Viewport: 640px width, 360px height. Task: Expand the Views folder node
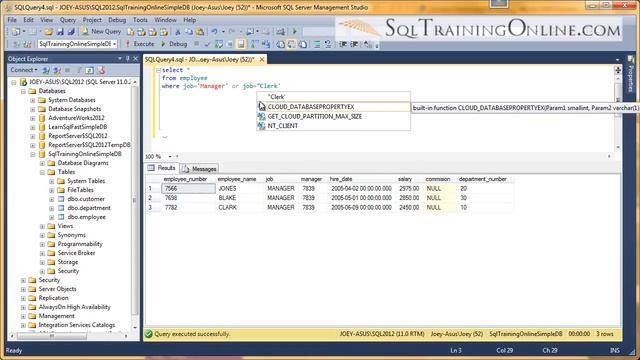(42, 226)
